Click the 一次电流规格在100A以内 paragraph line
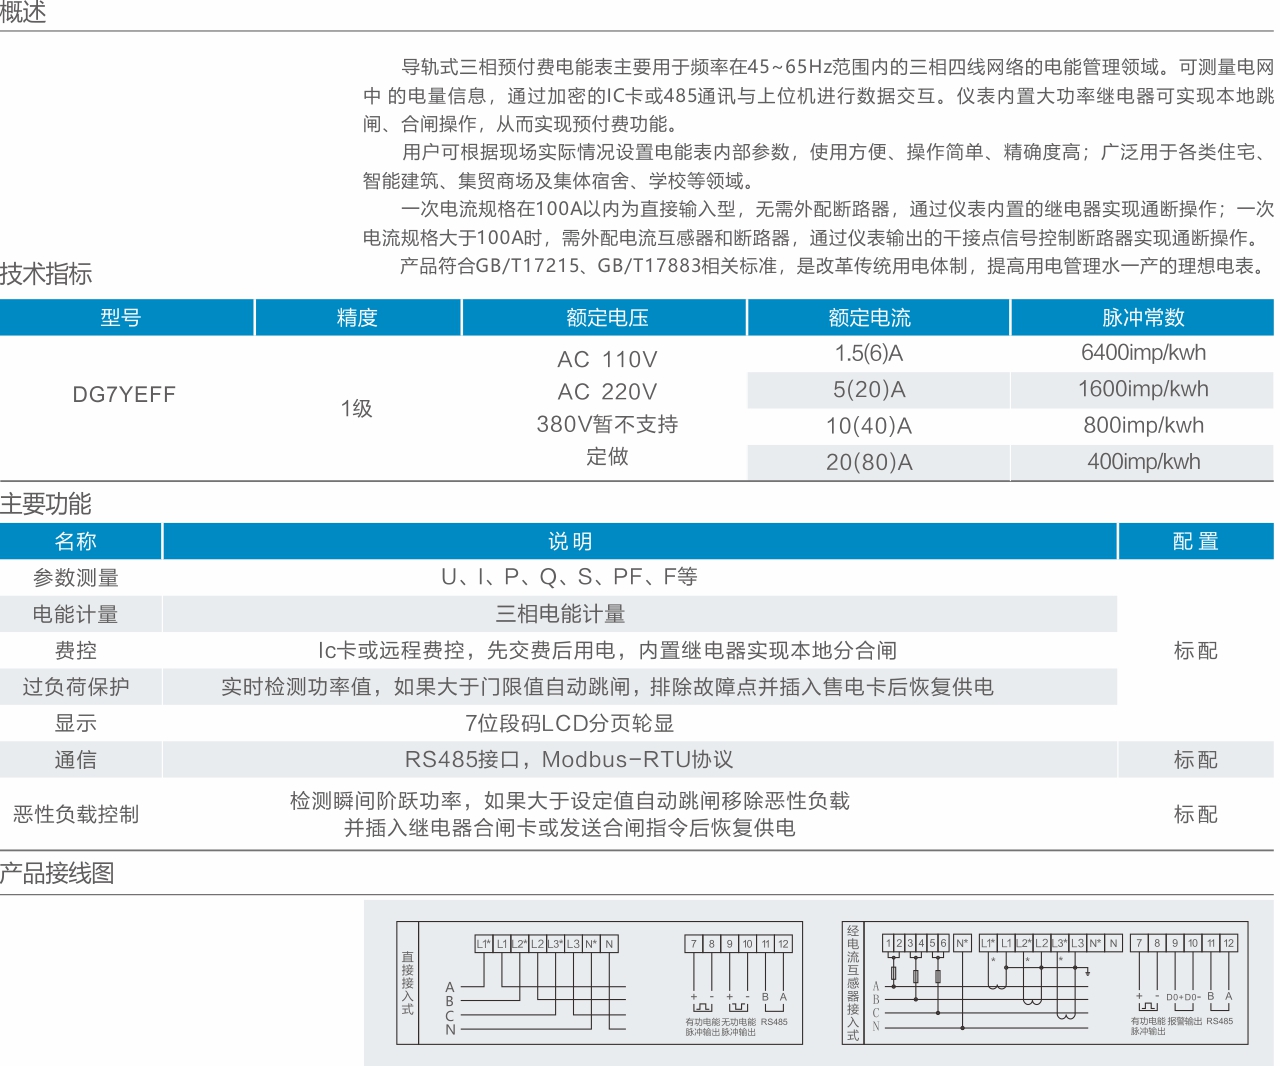The width and height of the screenshot is (1280, 1066). 837,209
